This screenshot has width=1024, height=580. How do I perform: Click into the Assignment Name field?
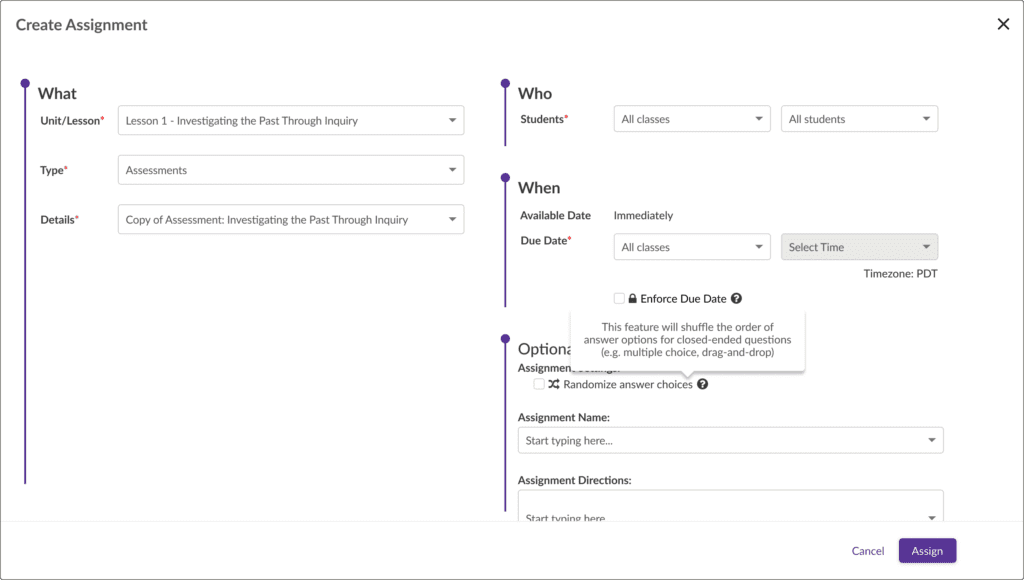[x=730, y=440]
